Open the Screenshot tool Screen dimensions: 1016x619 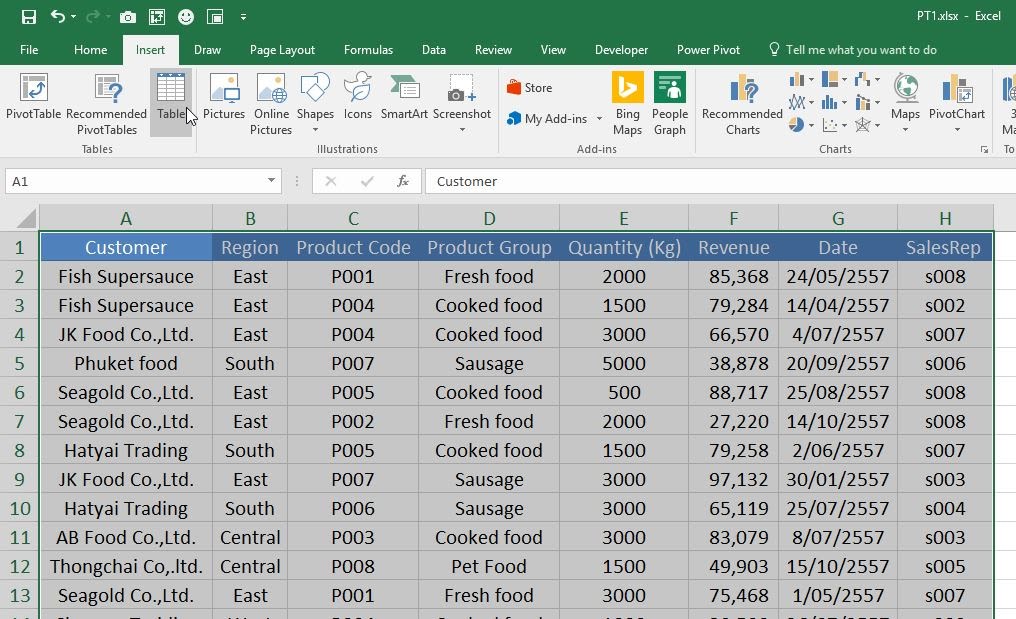coord(462,102)
